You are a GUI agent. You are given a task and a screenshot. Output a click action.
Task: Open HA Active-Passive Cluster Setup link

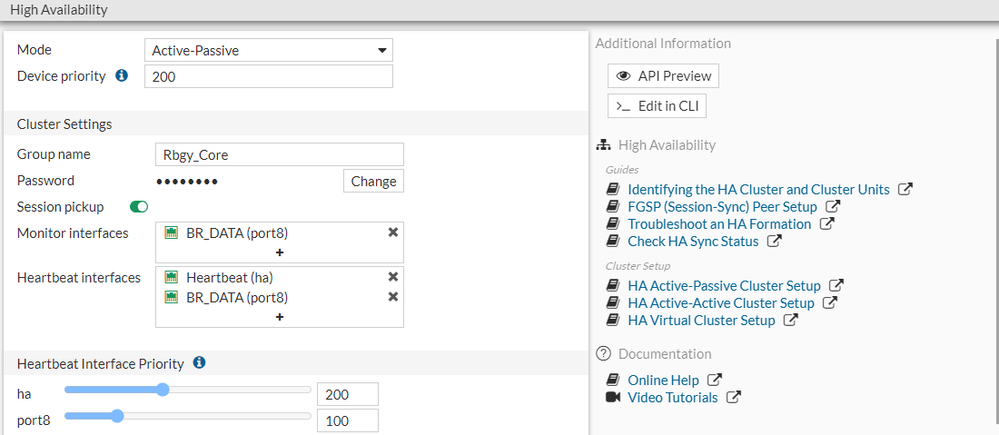724,286
